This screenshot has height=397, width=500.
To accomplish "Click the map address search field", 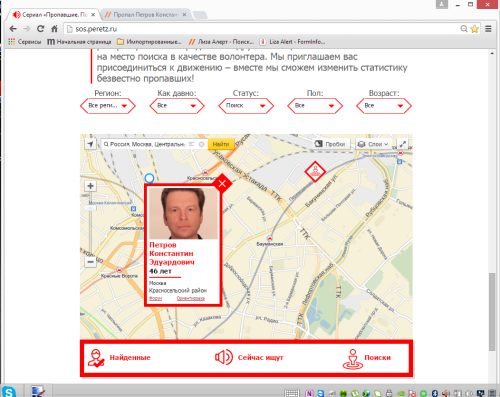I will [147, 144].
